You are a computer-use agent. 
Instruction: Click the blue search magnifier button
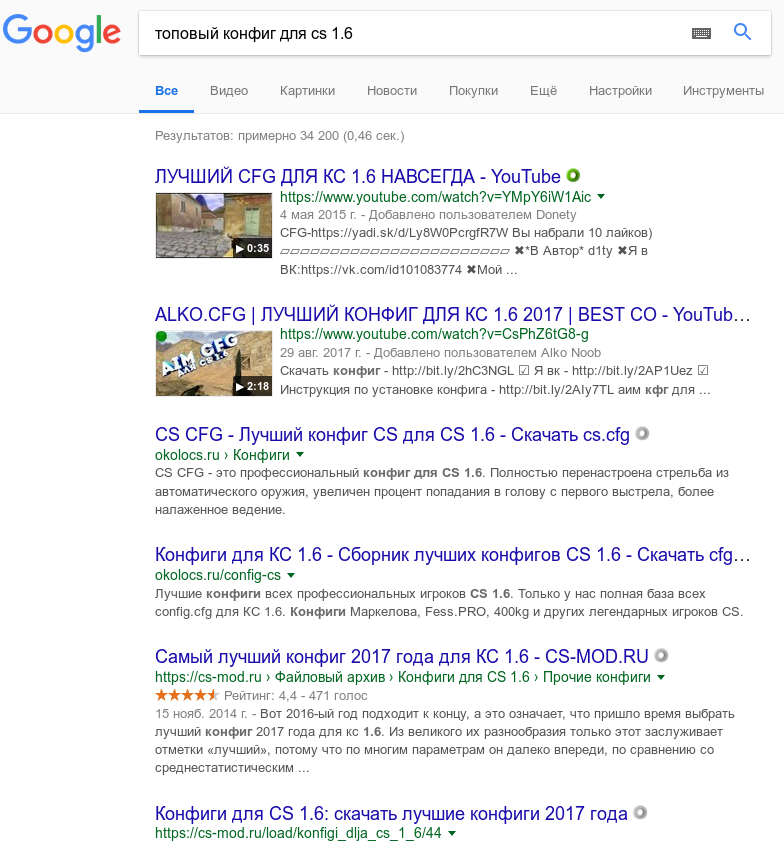742,32
